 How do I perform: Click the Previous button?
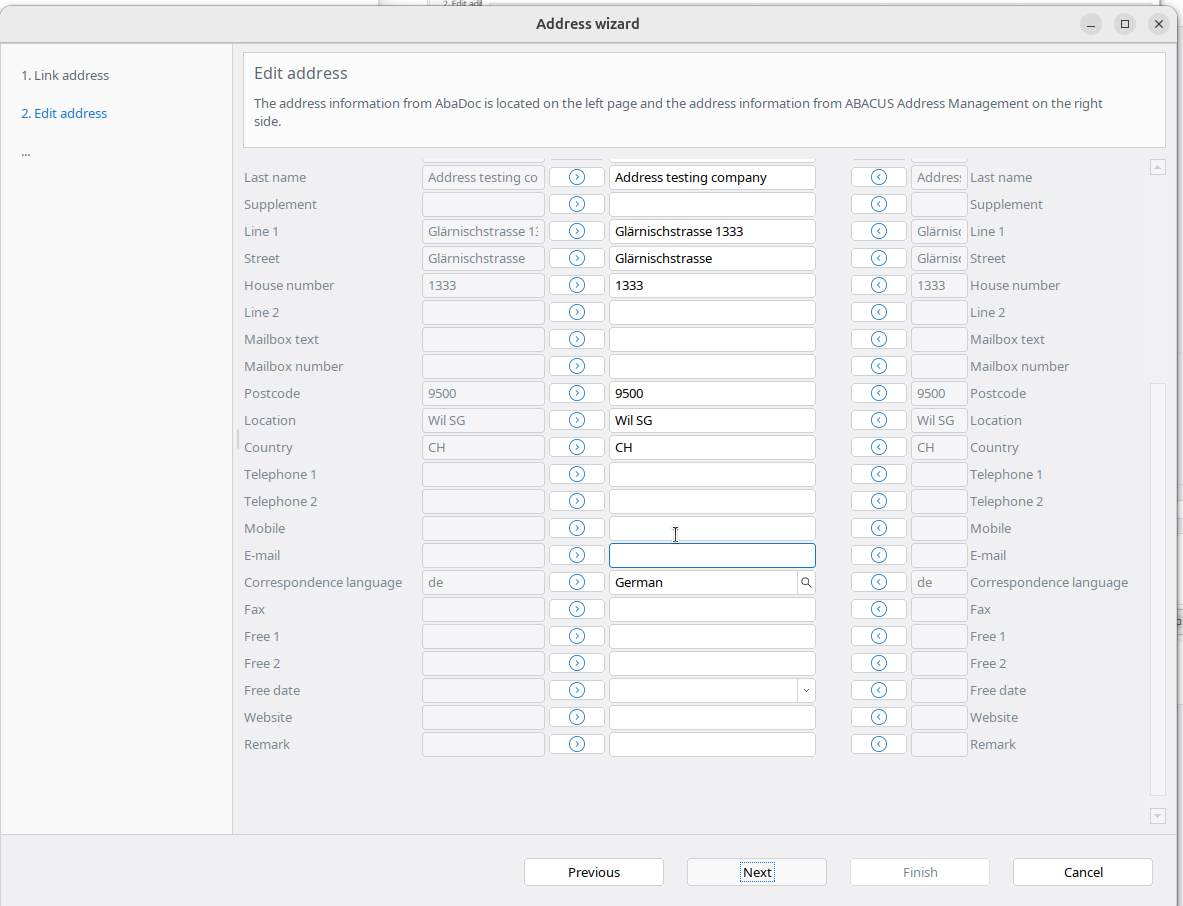(593, 872)
